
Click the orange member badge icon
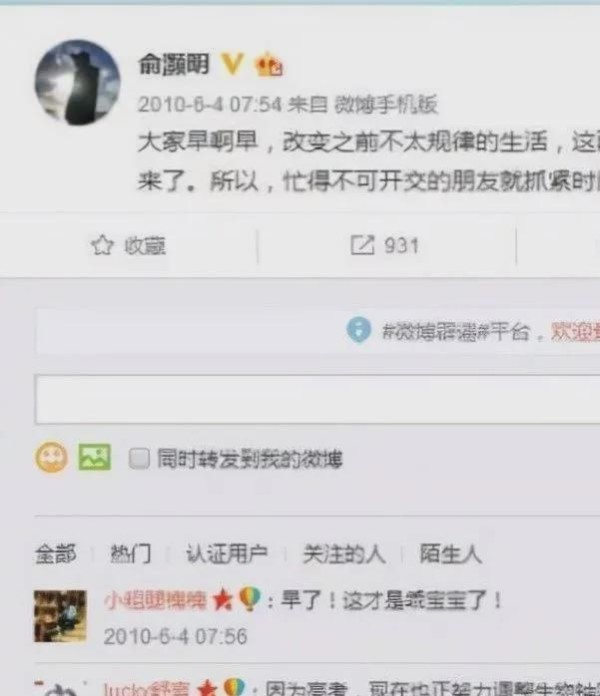pyautogui.click(x=268, y=65)
